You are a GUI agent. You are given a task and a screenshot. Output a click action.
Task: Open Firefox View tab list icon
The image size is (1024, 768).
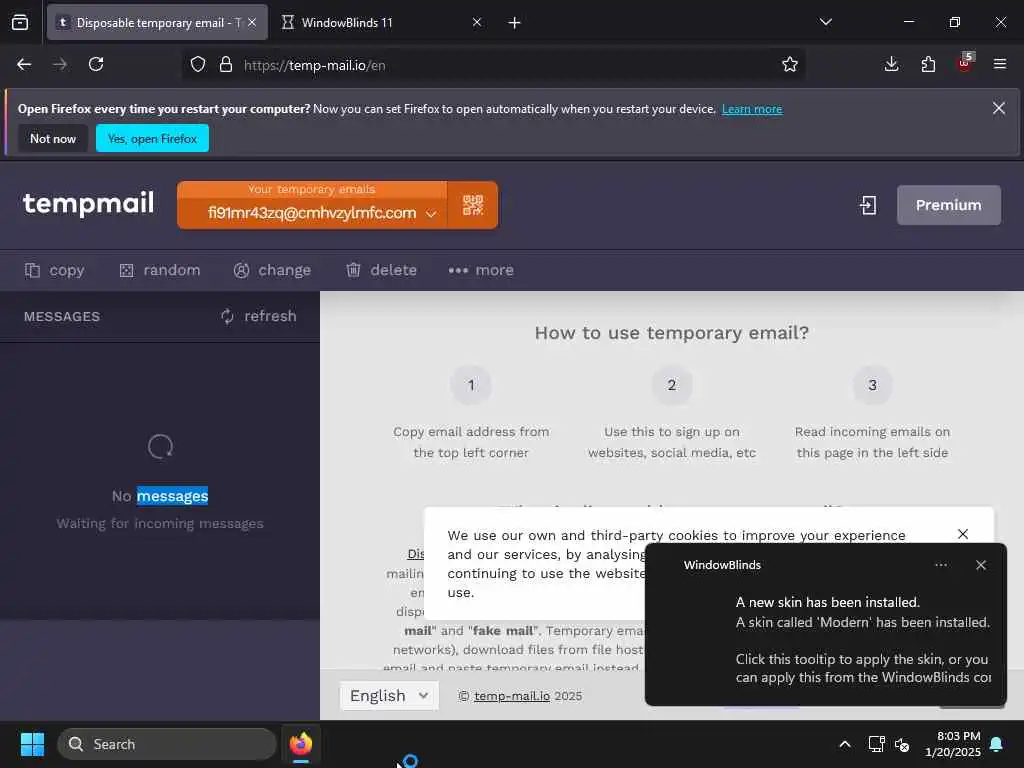pos(20,22)
